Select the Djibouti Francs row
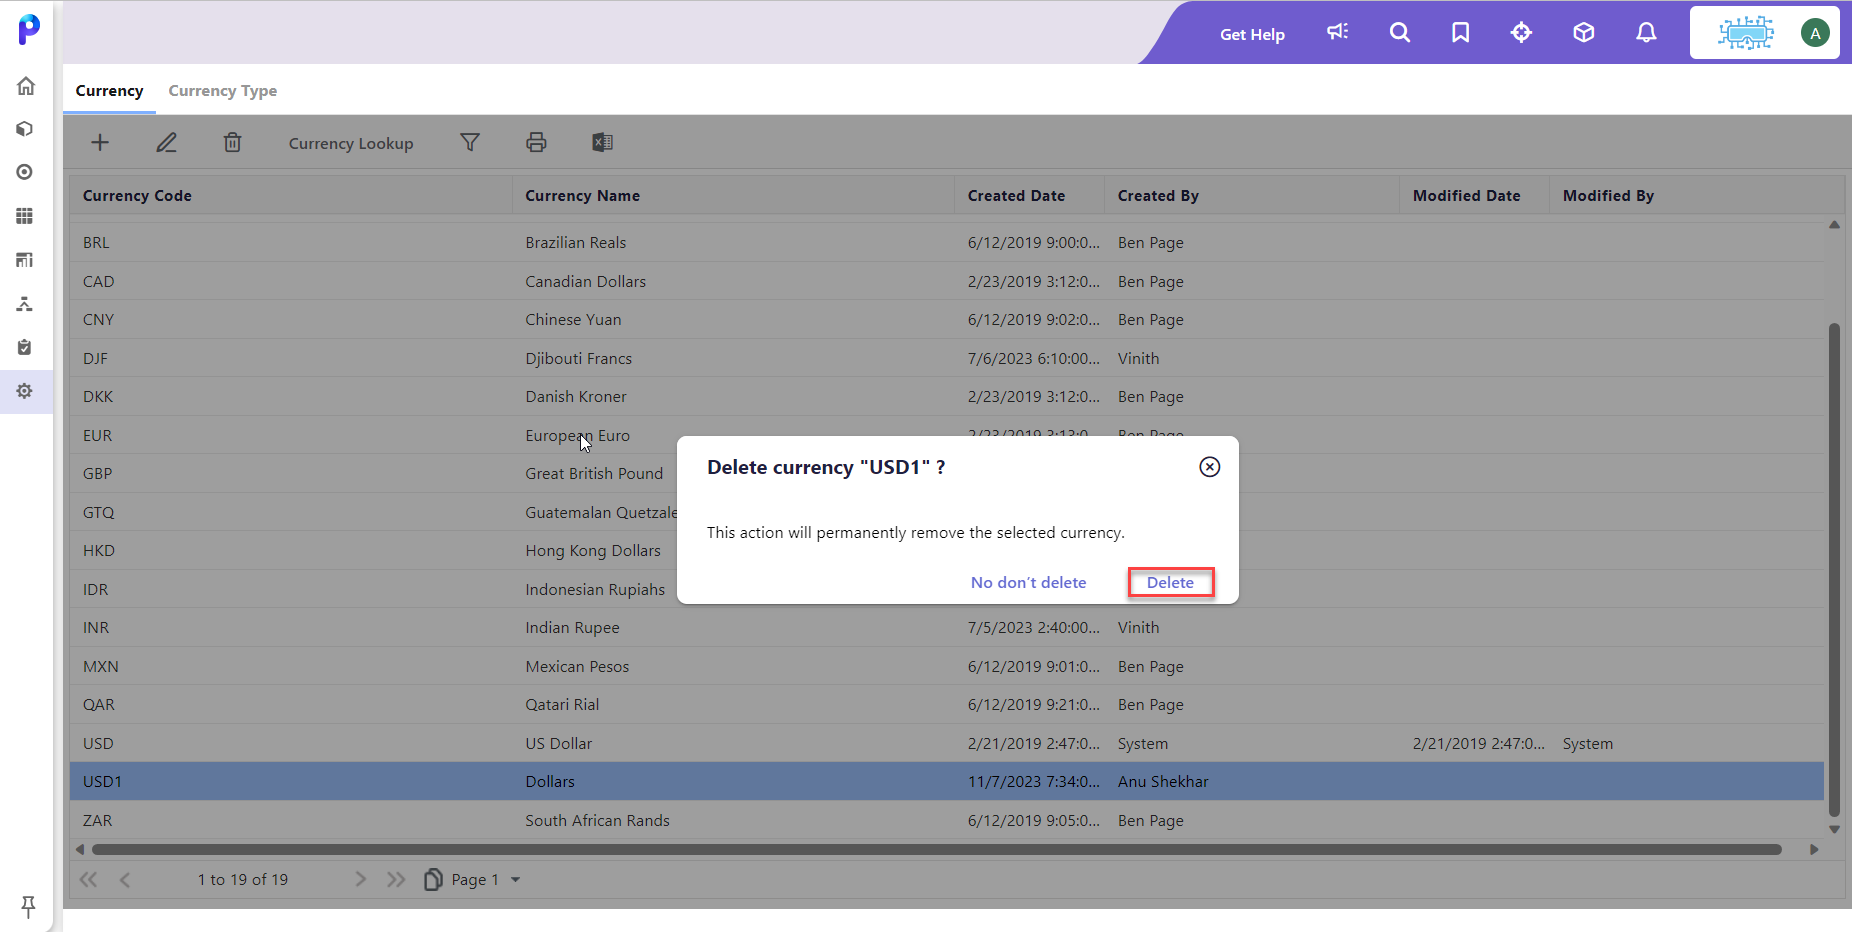Image resolution: width=1852 pixels, height=932 pixels. [947, 358]
